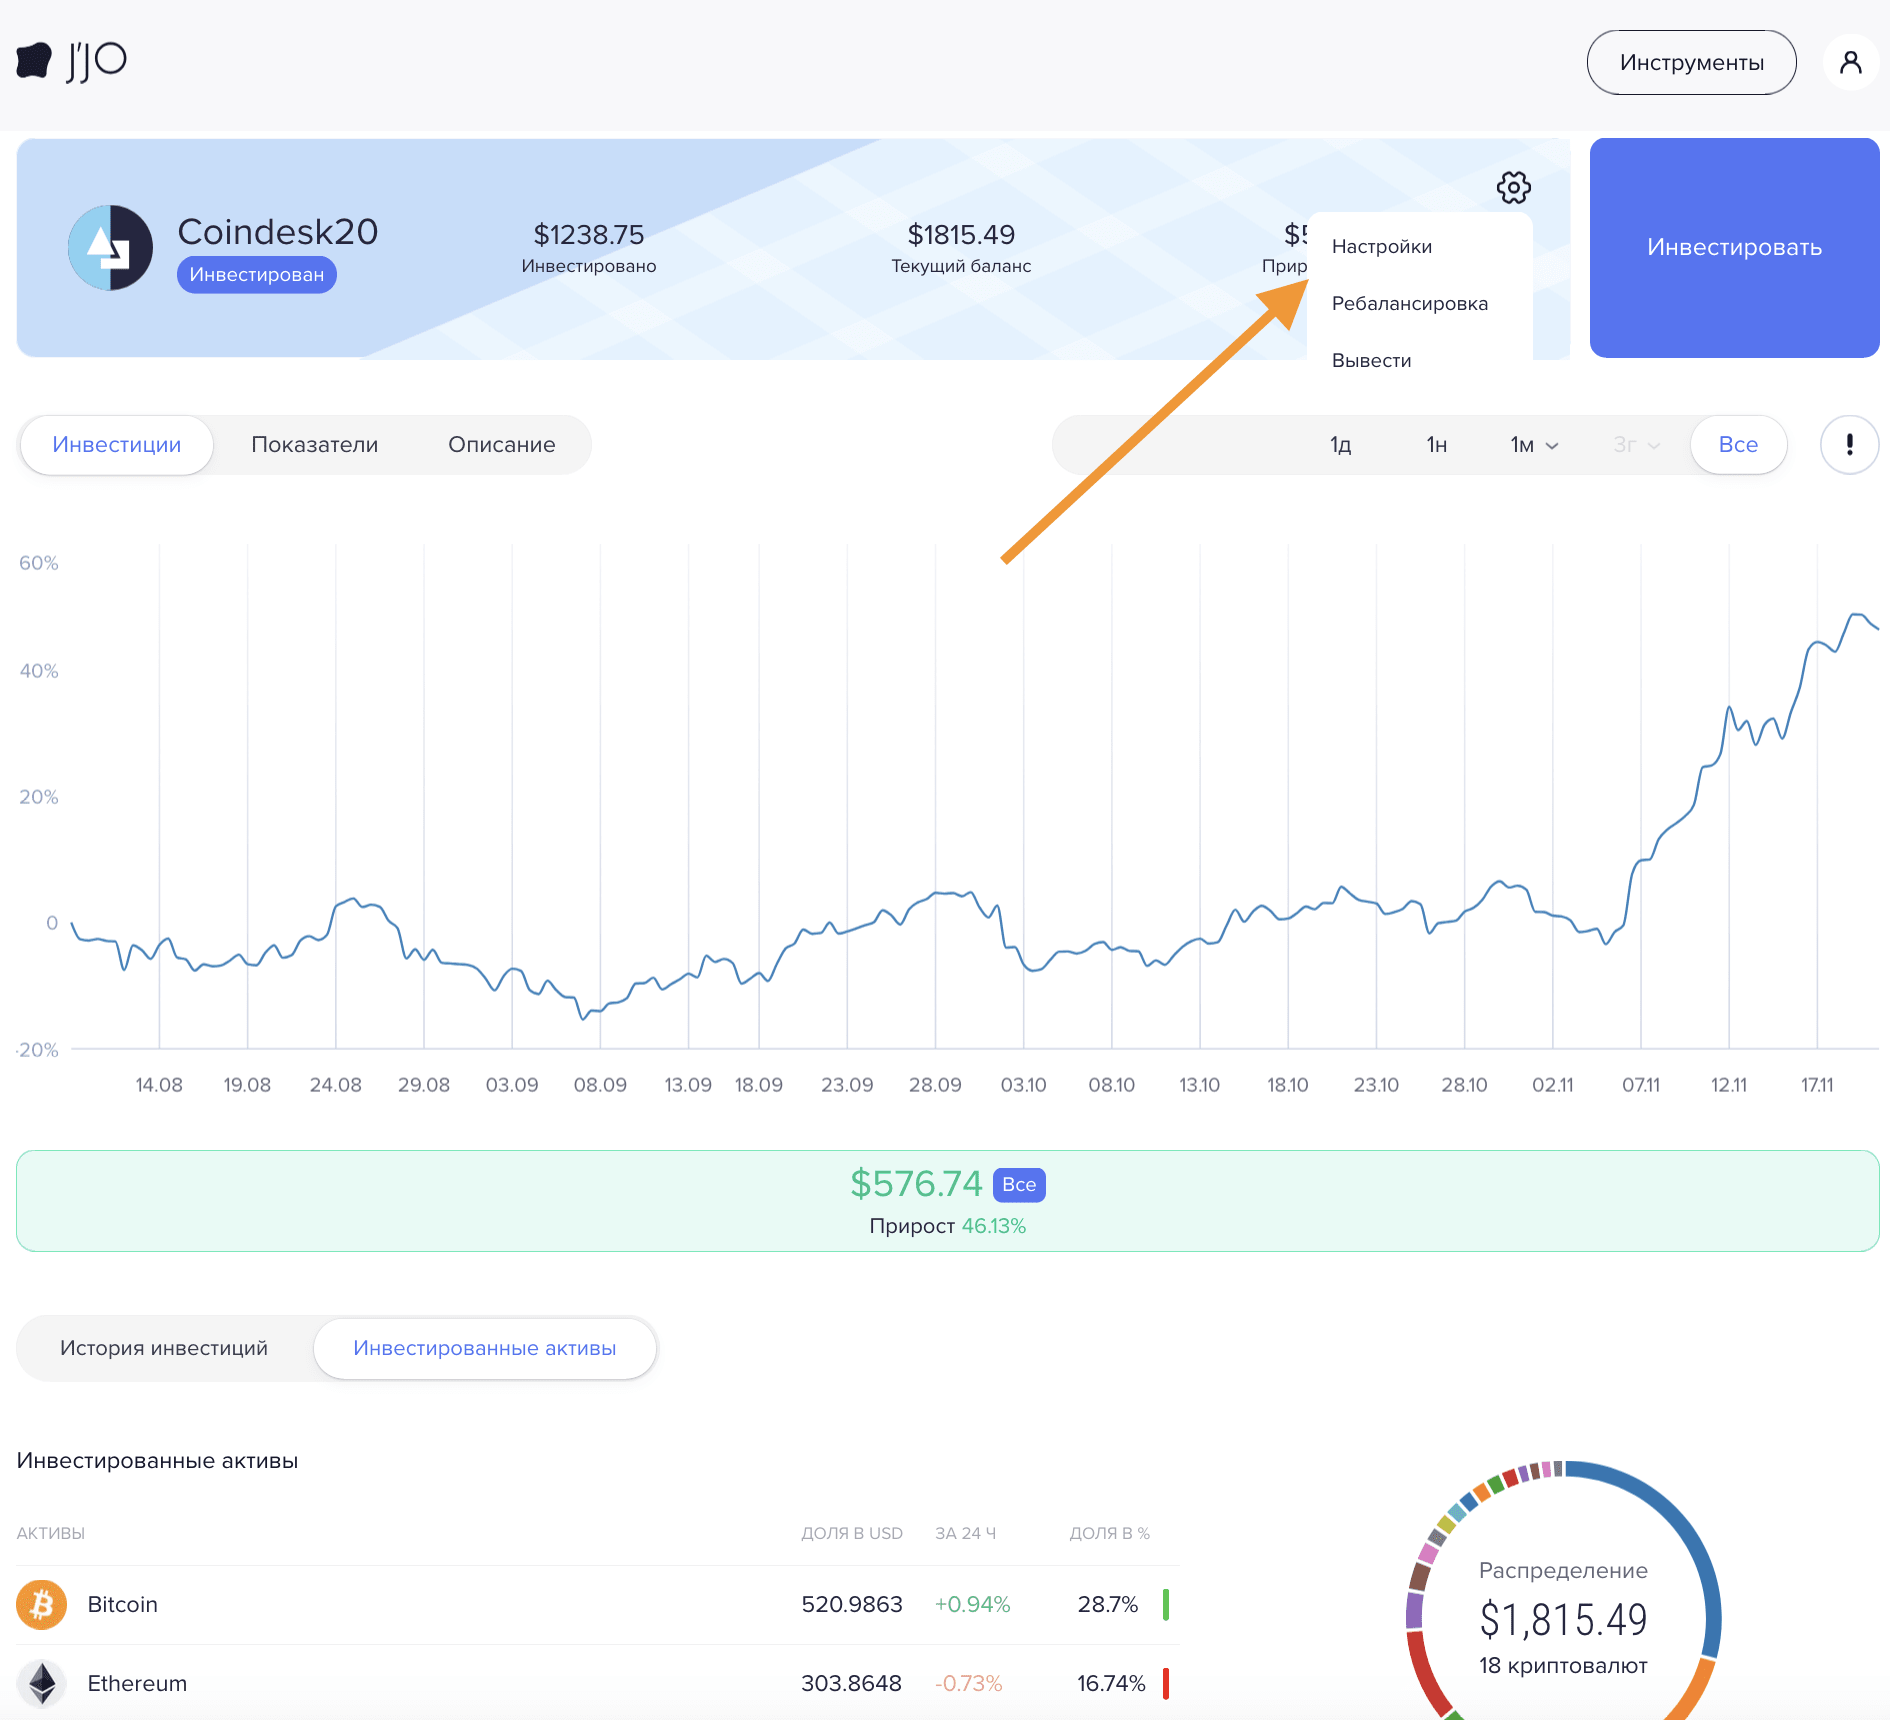Click the $1,815.49 distribution total
Image resolution: width=1890 pixels, height=1720 pixels.
click(1563, 1619)
